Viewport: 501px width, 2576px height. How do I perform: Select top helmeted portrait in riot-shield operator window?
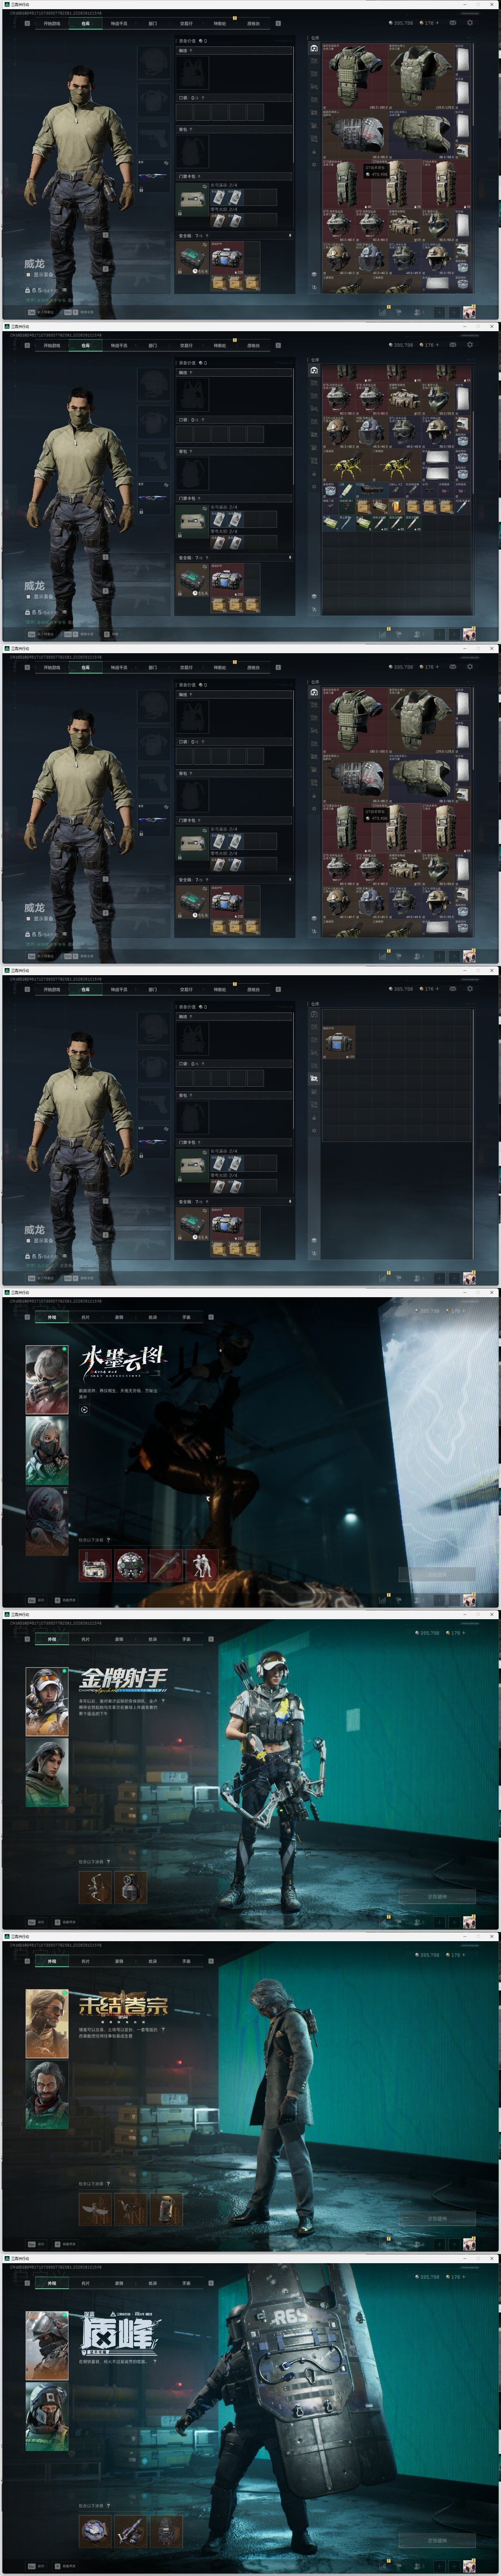(x=47, y=2345)
